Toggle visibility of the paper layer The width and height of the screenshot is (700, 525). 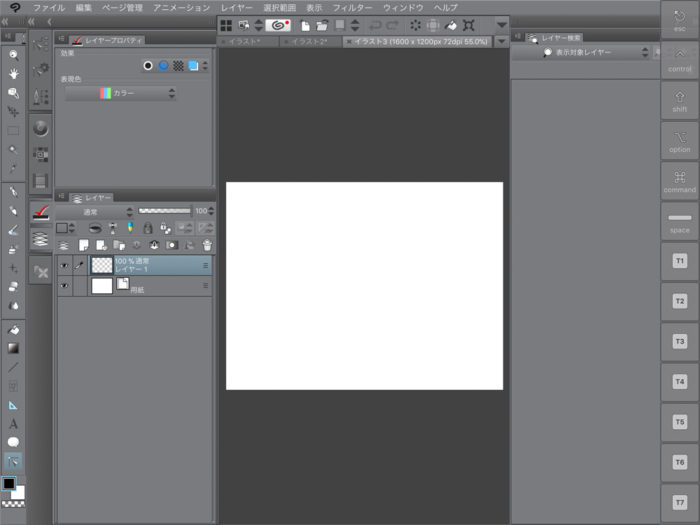(x=64, y=286)
